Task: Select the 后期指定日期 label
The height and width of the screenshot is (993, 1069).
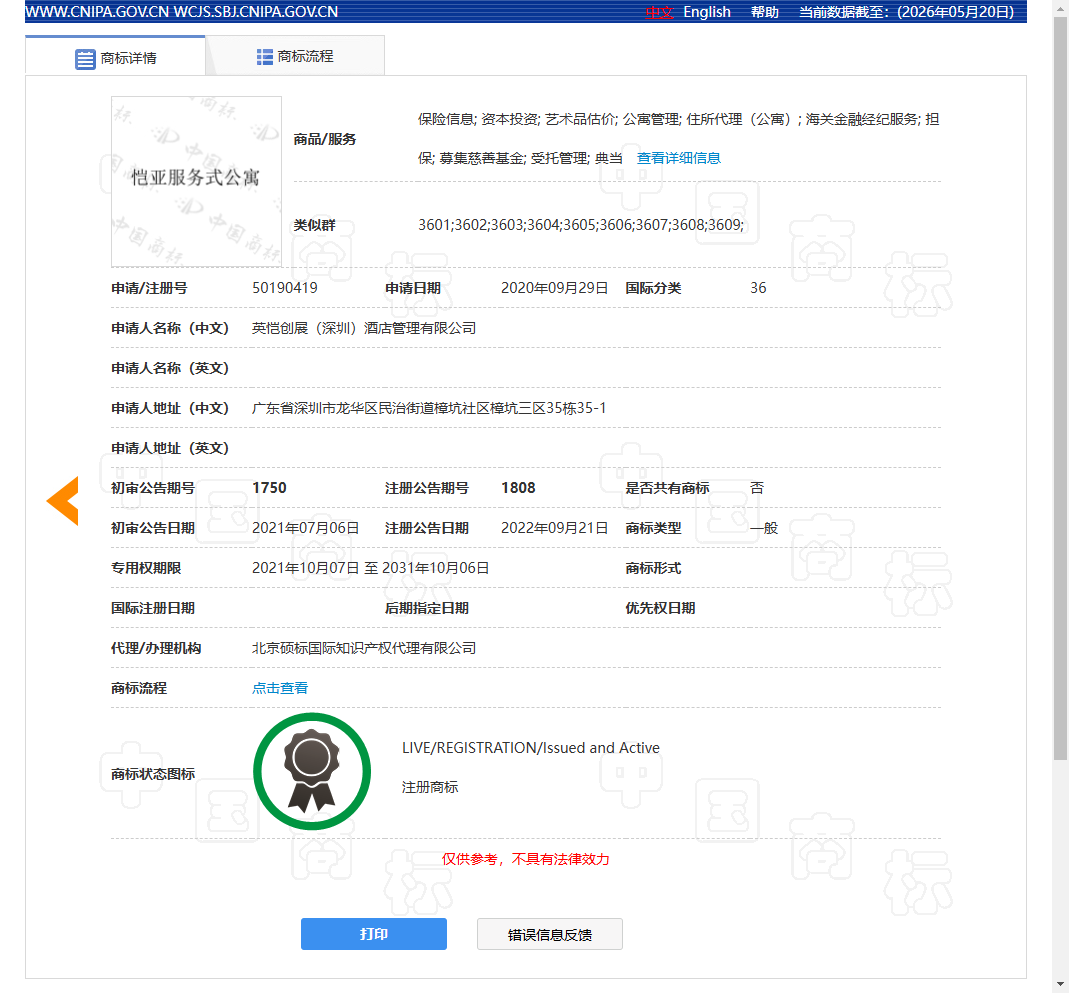Action: (x=426, y=608)
